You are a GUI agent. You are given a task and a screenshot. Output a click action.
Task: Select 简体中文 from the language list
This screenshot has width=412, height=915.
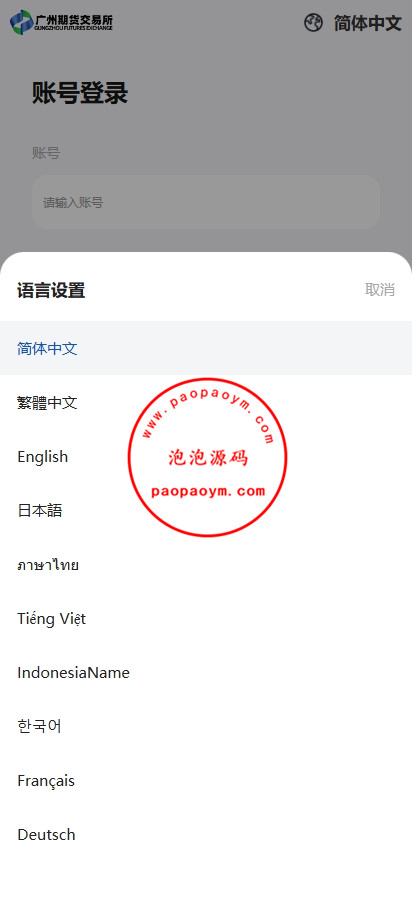[x=206, y=348]
